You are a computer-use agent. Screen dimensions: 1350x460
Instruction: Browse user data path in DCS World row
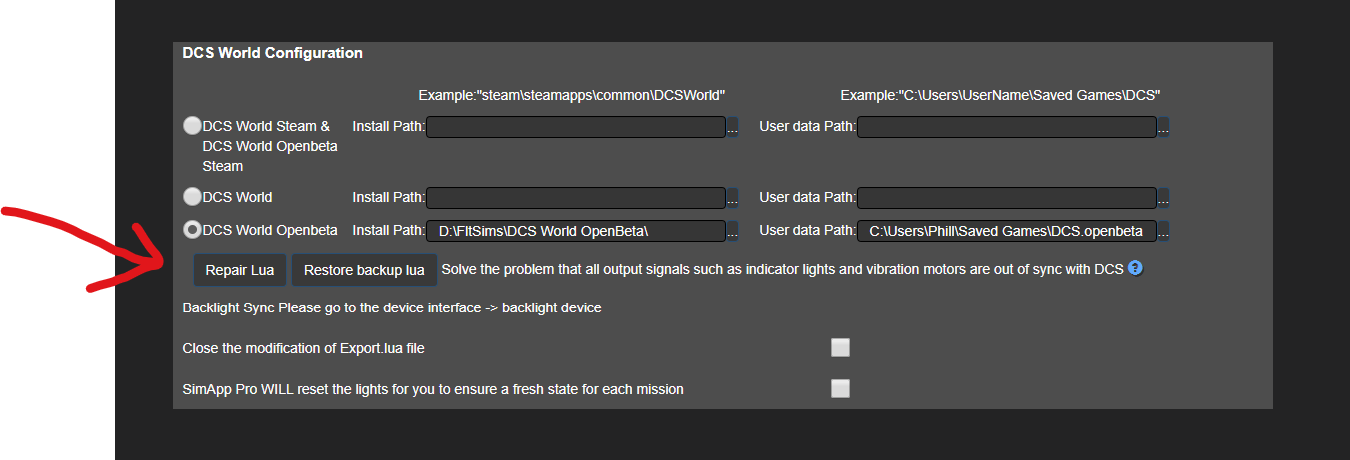[x=1163, y=198]
